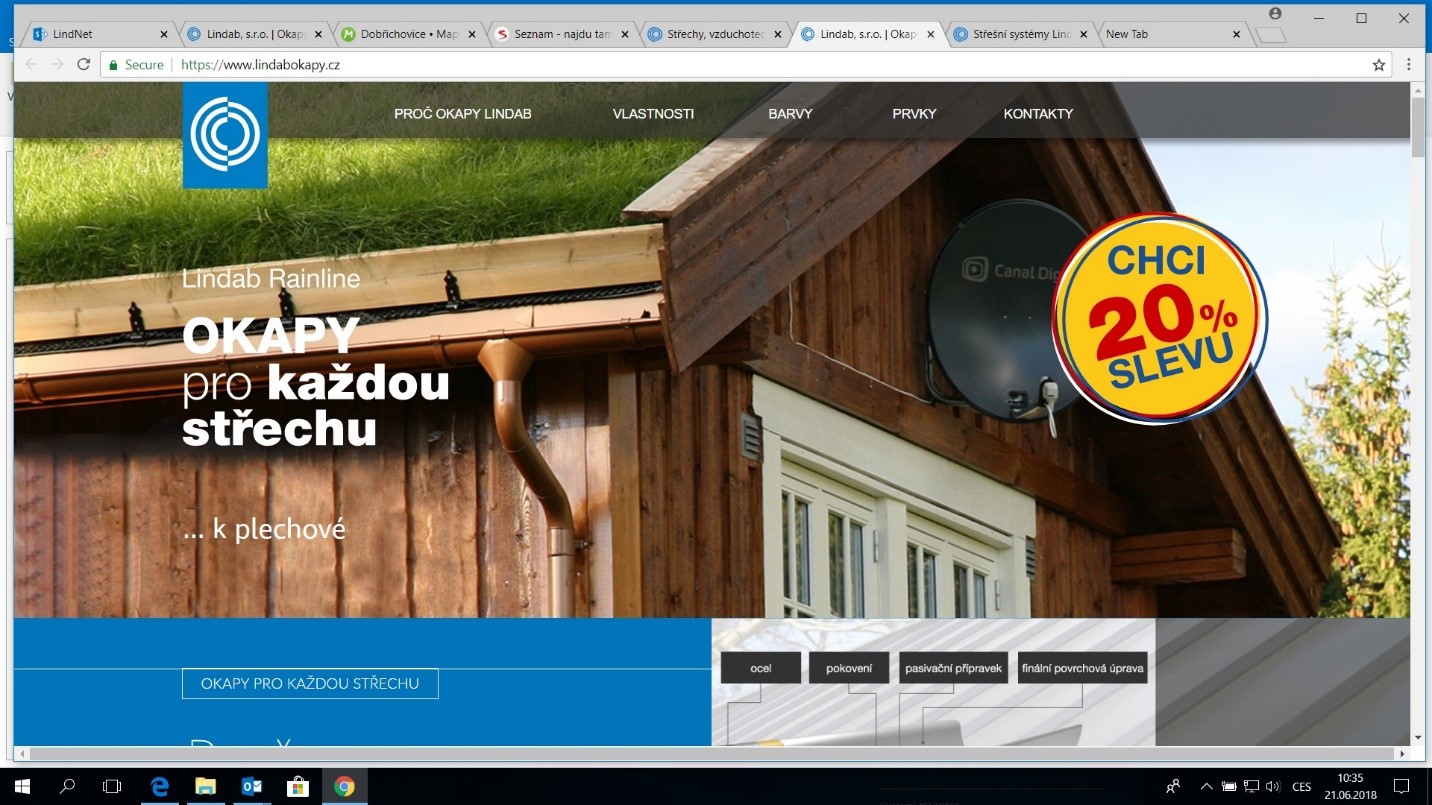
Task: Close the Seznam tab
Action: pyautogui.click(x=625, y=34)
